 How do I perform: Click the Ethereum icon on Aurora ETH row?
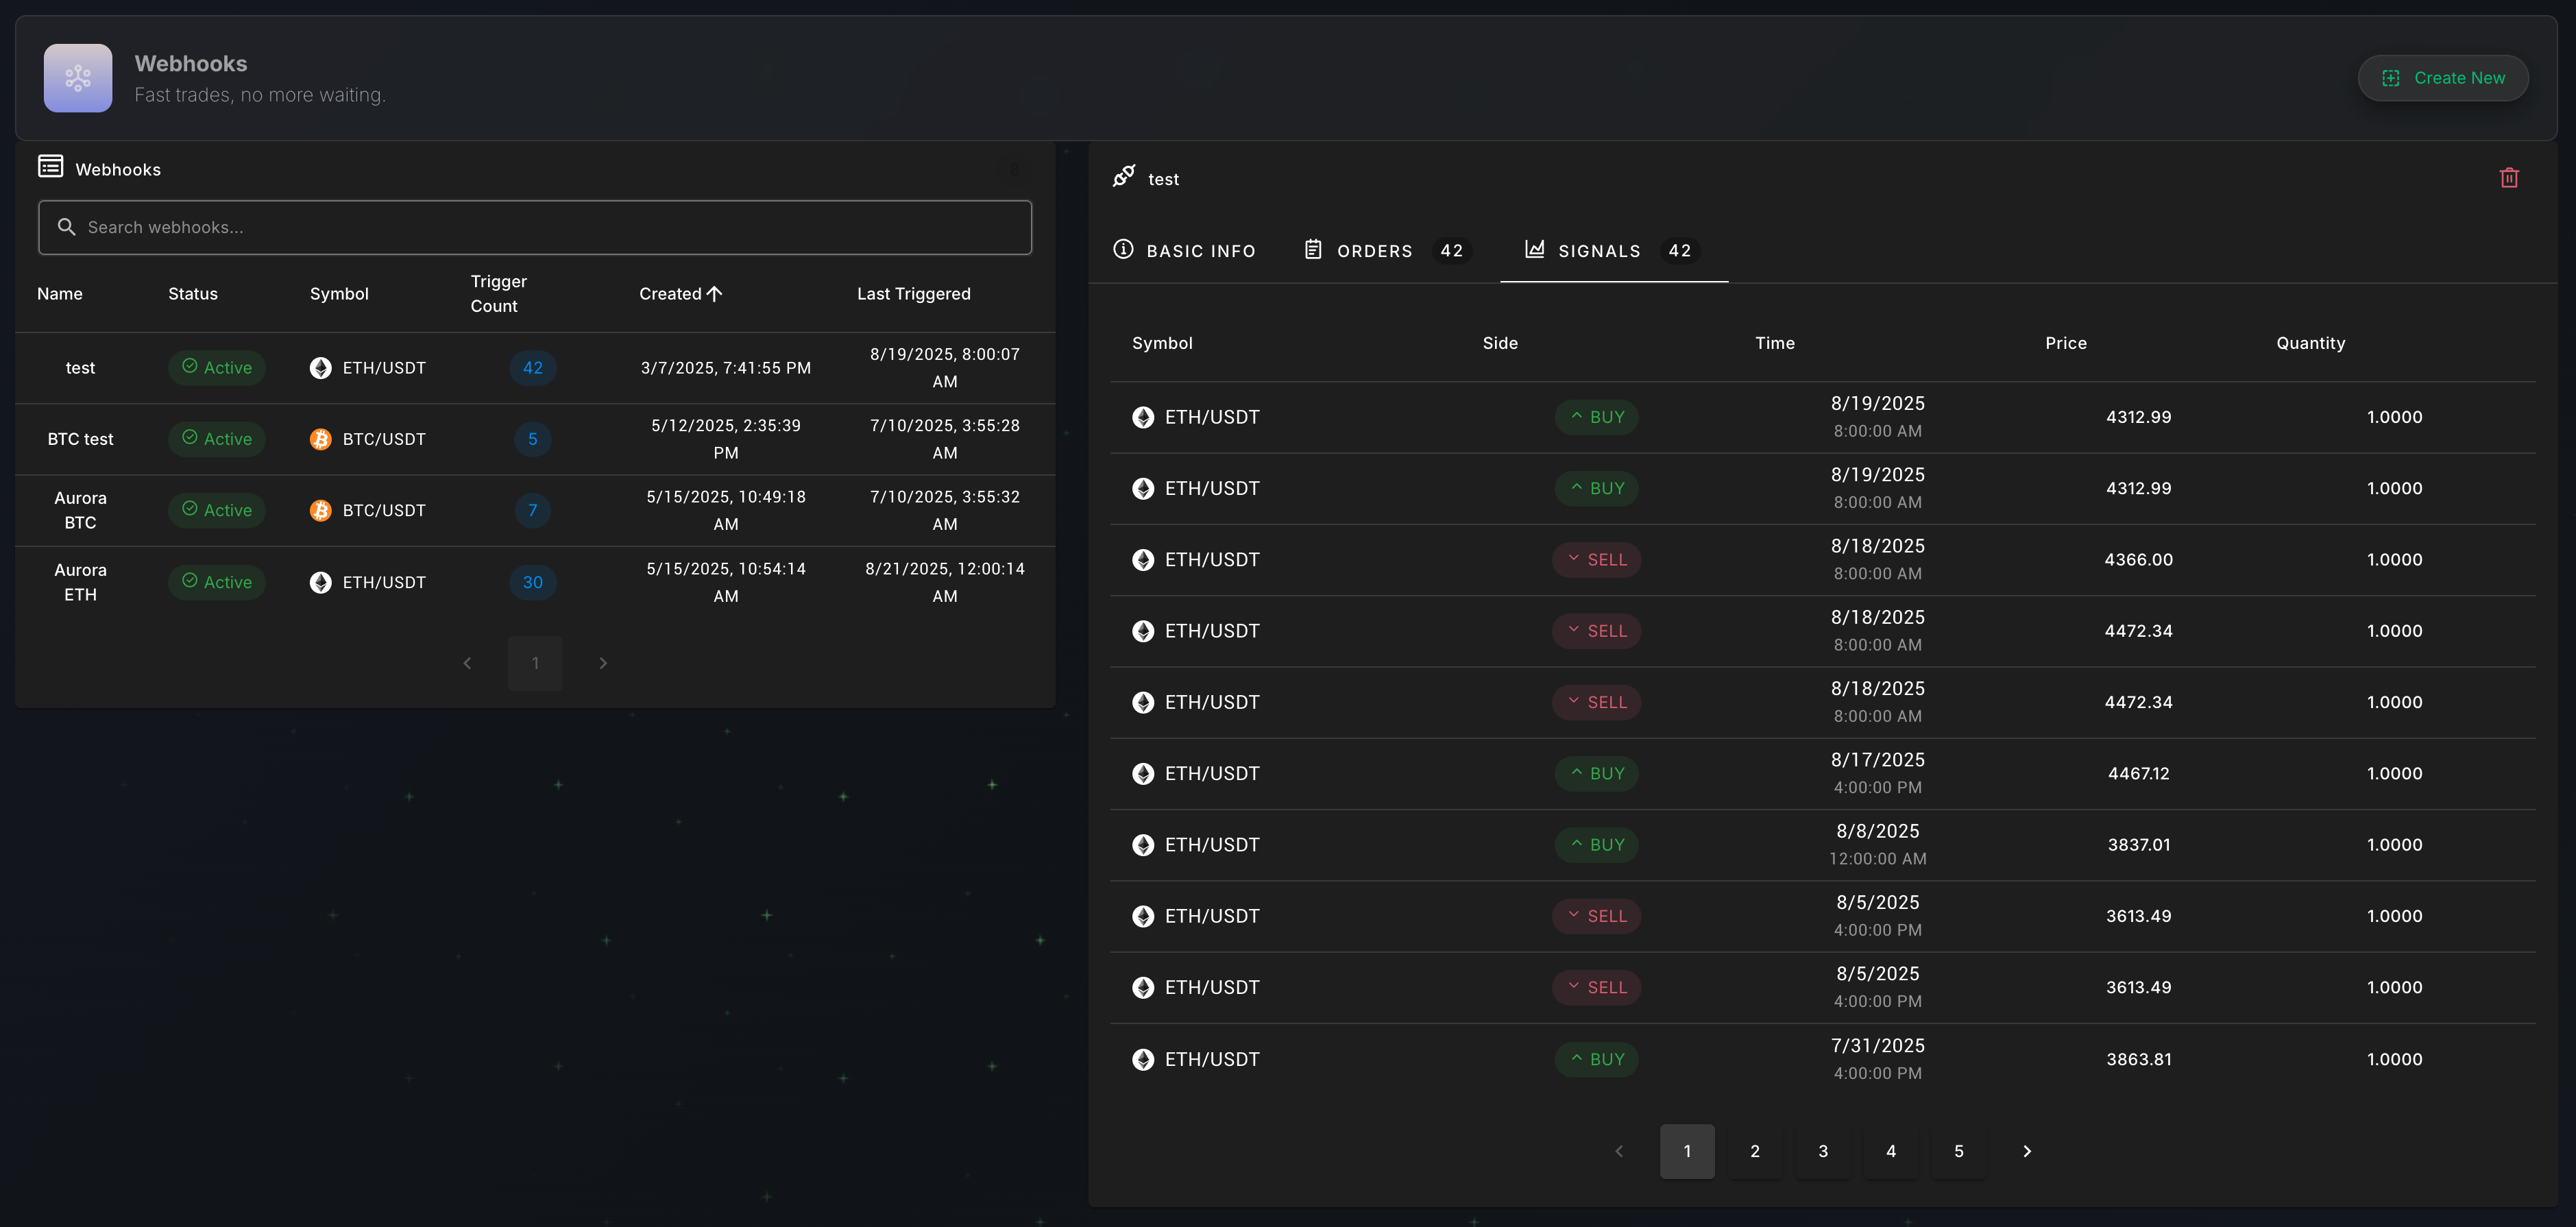click(x=320, y=582)
